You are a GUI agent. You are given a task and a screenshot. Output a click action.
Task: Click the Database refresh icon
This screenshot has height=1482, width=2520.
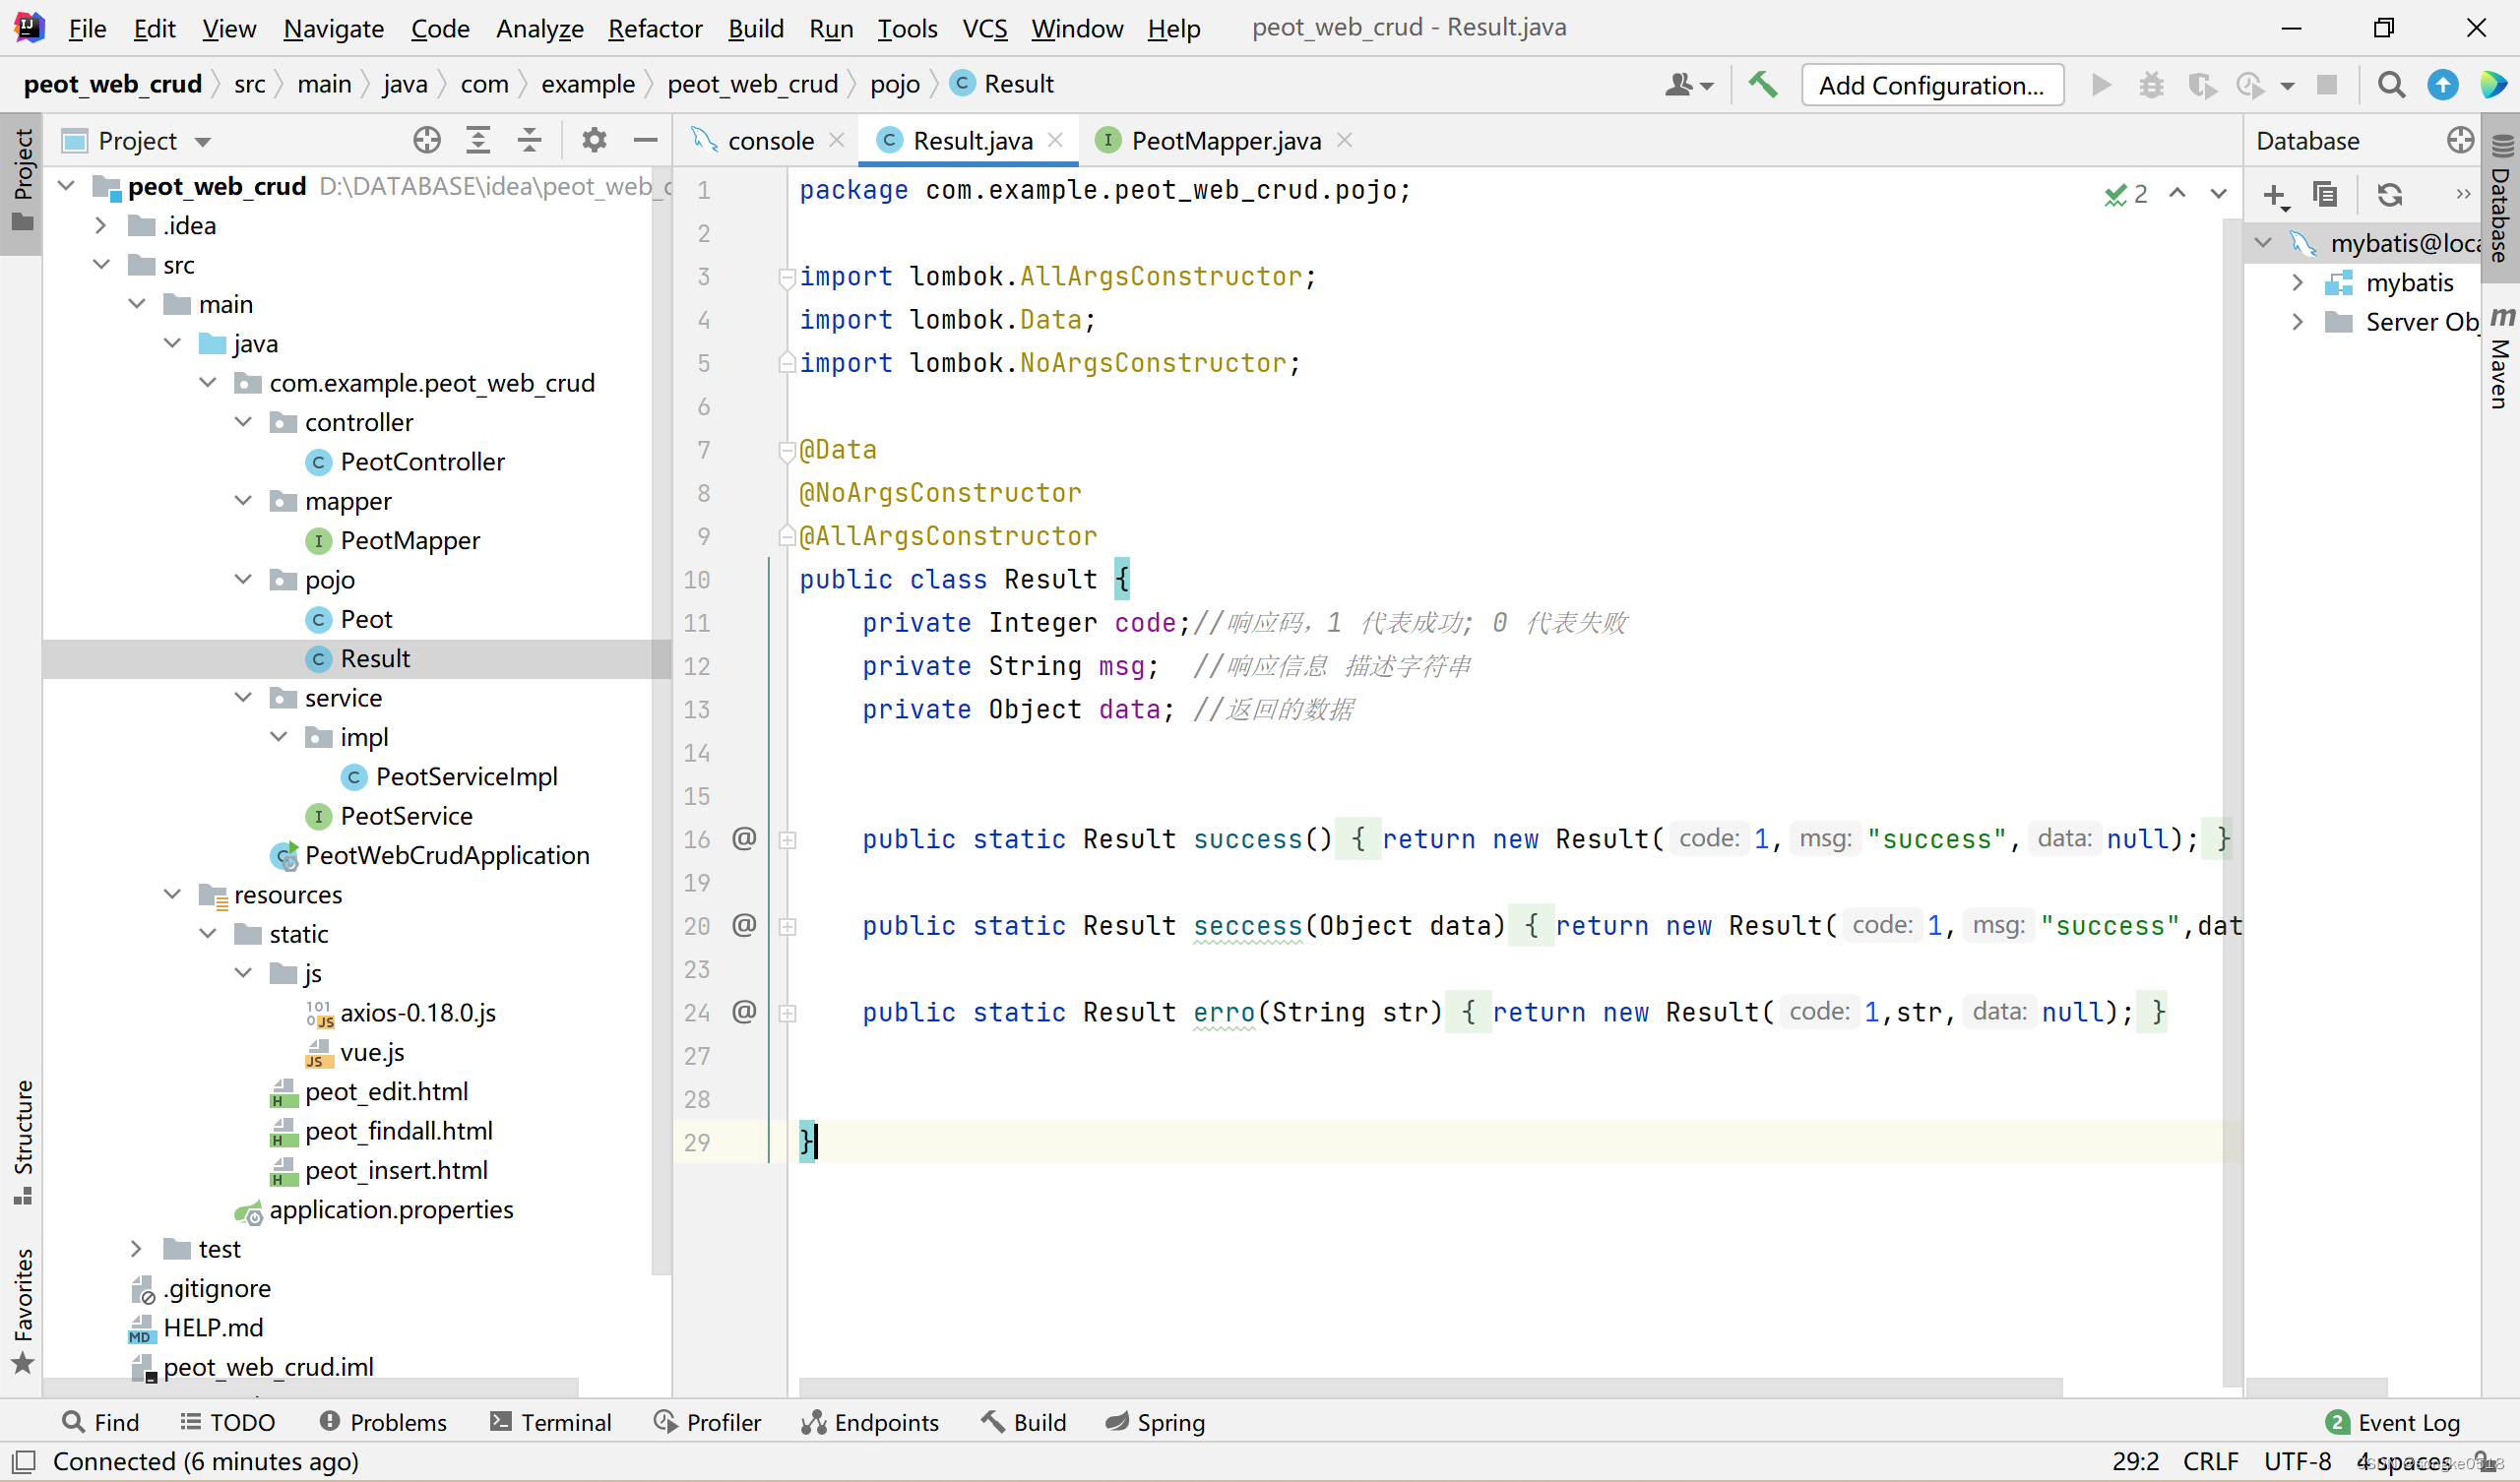(2389, 194)
